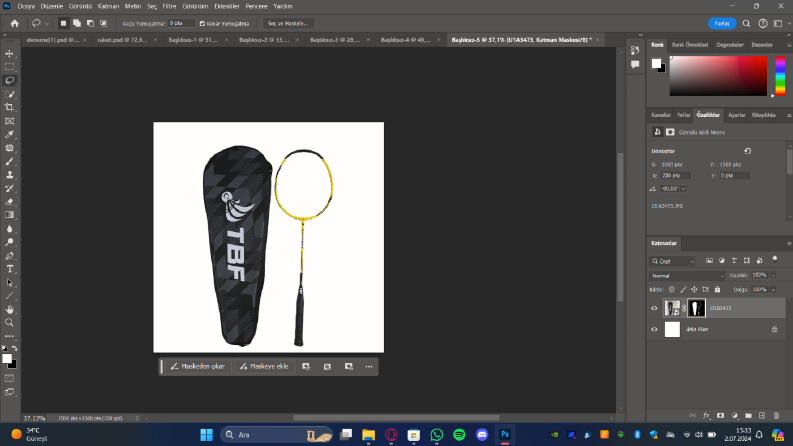Click the add layer style fx icon
Viewport: 793px width, 446px height.
[707, 416]
